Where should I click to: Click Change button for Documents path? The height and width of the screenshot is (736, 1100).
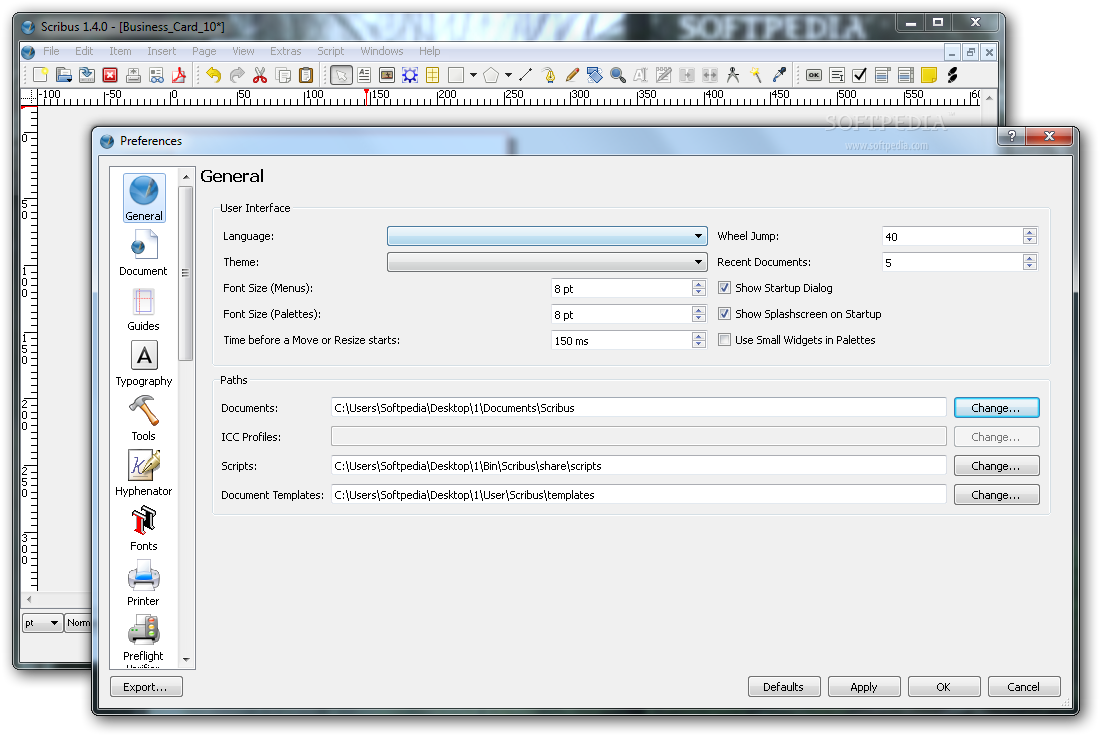[996, 408]
